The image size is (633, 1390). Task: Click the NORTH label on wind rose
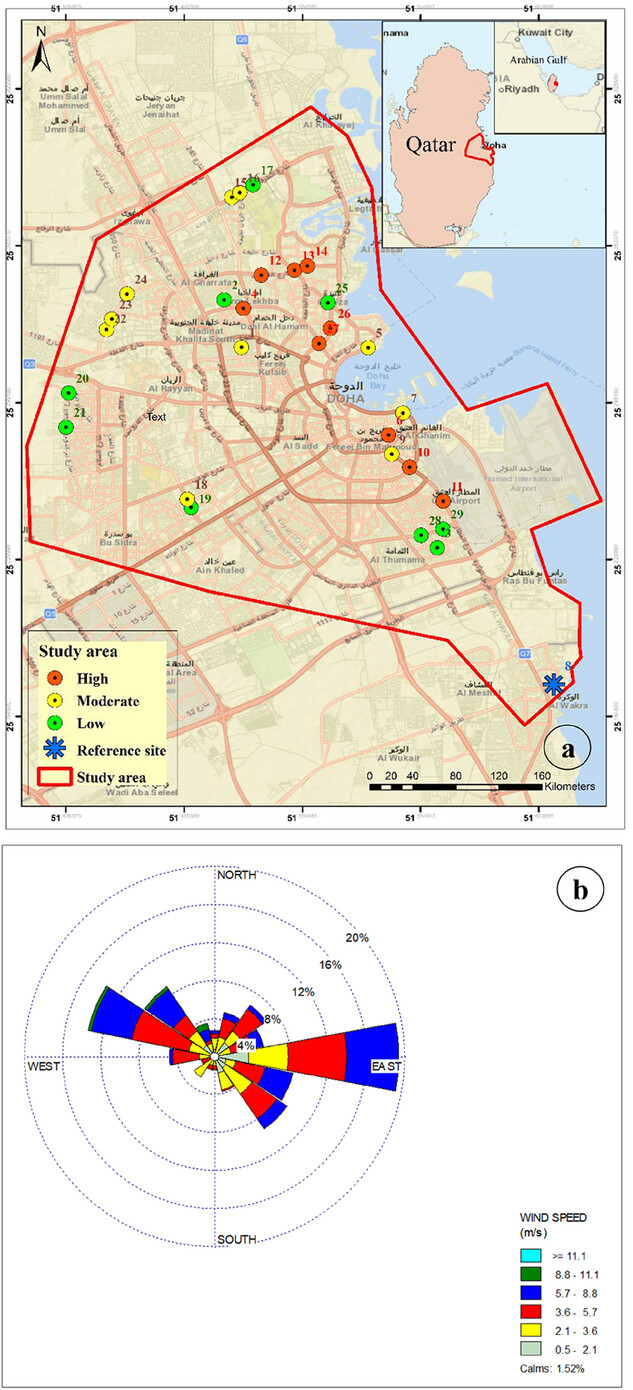(238, 874)
